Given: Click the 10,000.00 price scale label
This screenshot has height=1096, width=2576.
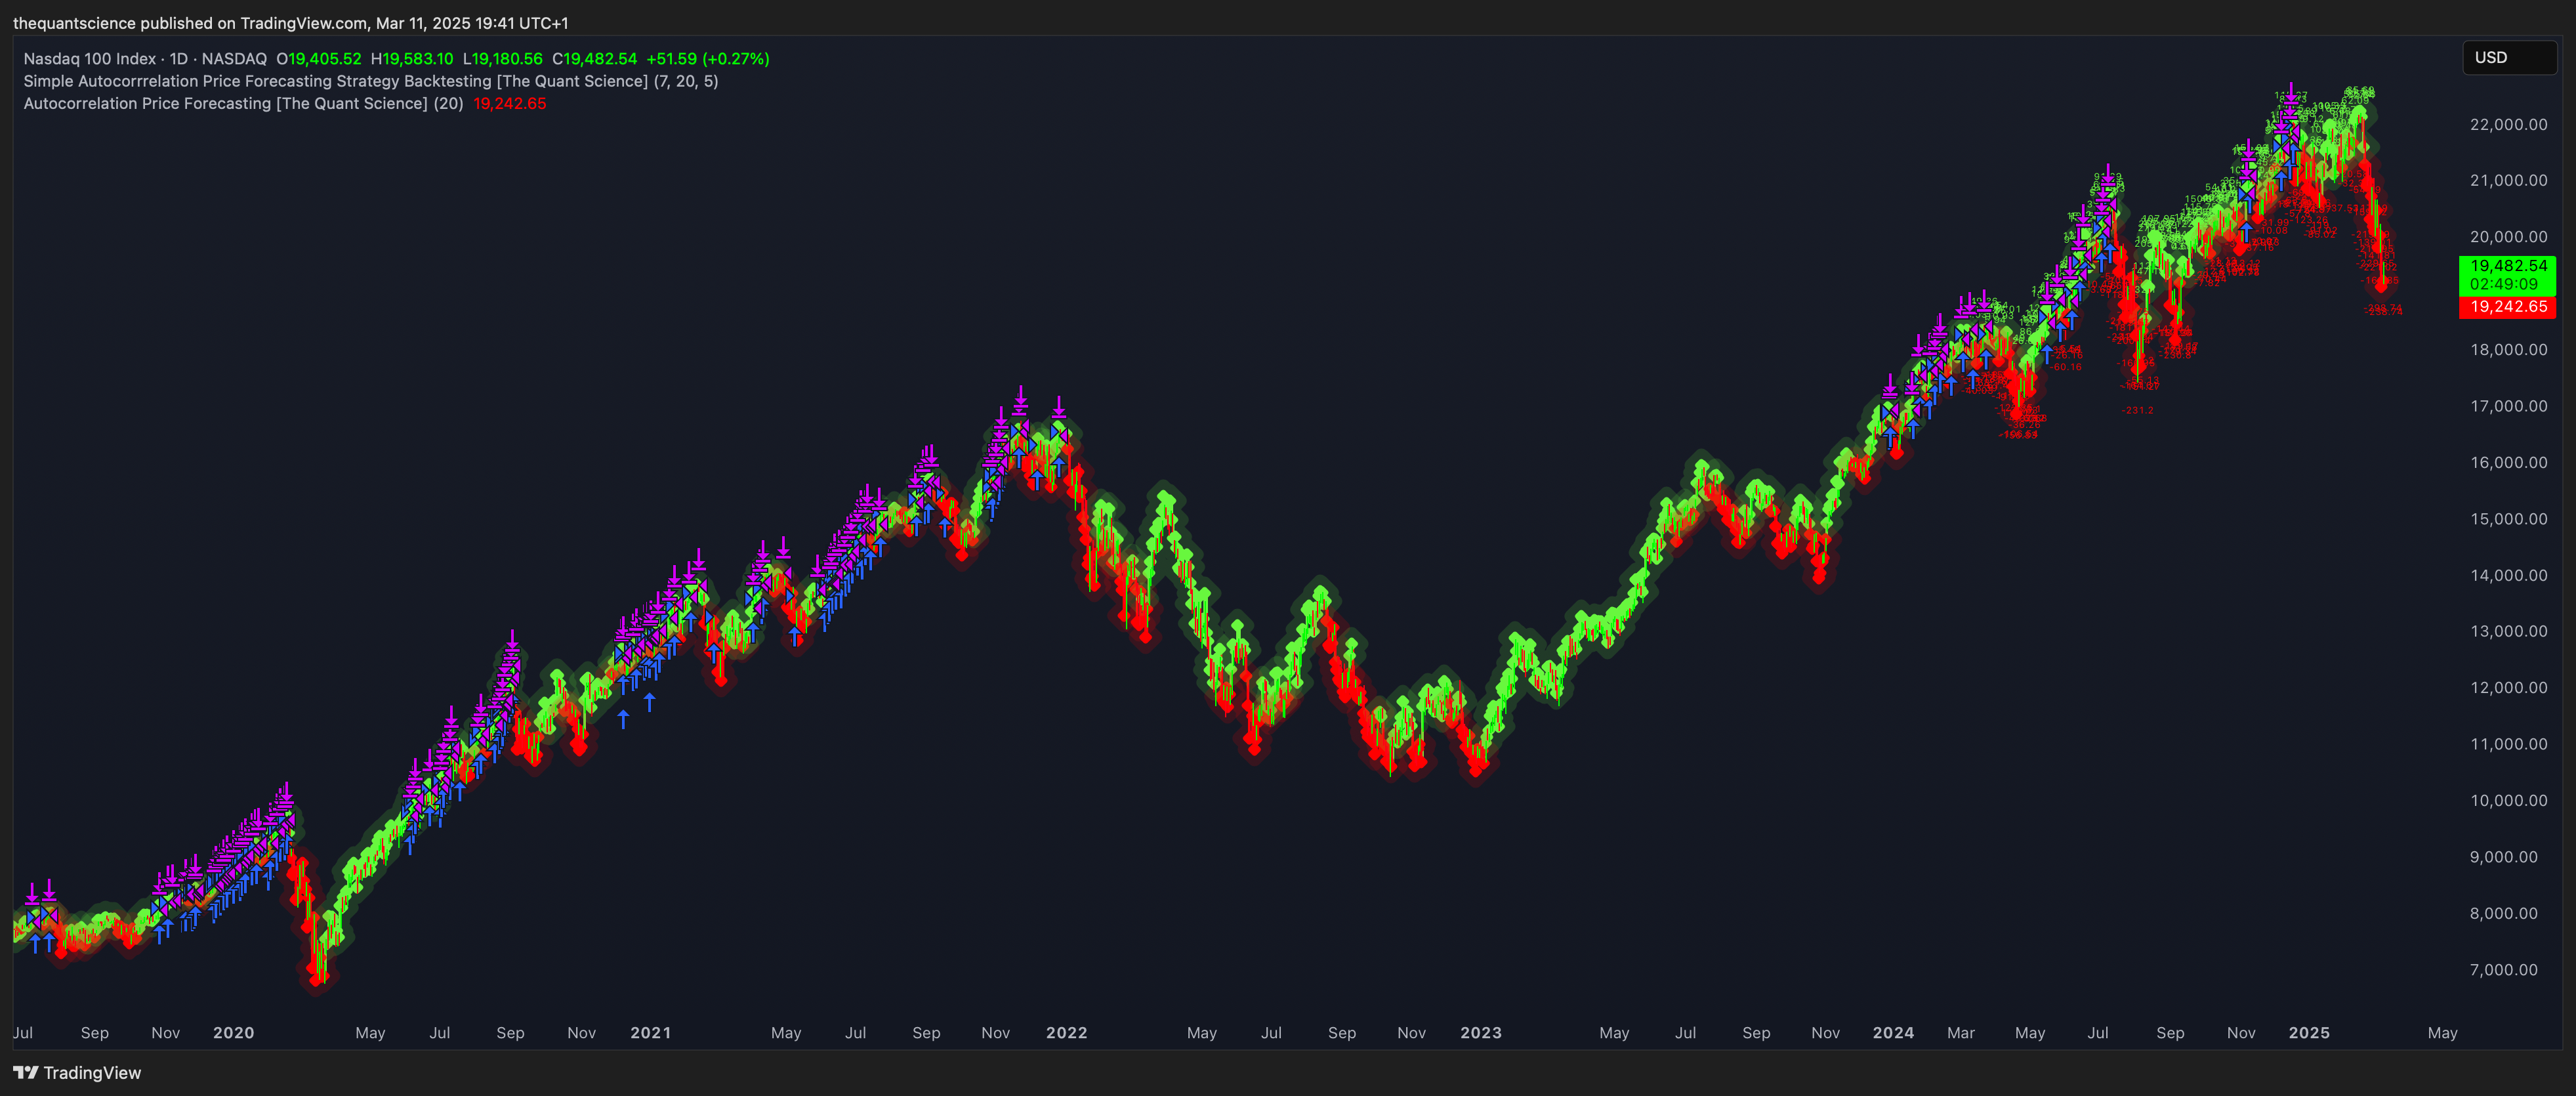Looking at the screenshot, I should tap(2508, 800).
